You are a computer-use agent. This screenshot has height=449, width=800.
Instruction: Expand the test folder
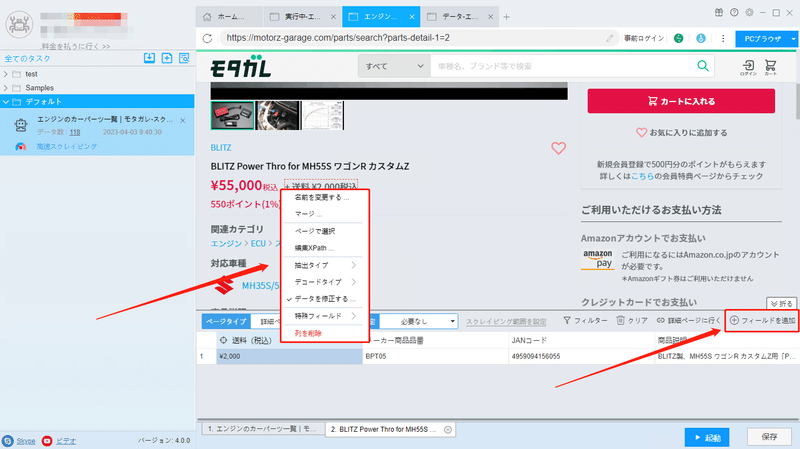[6, 74]
